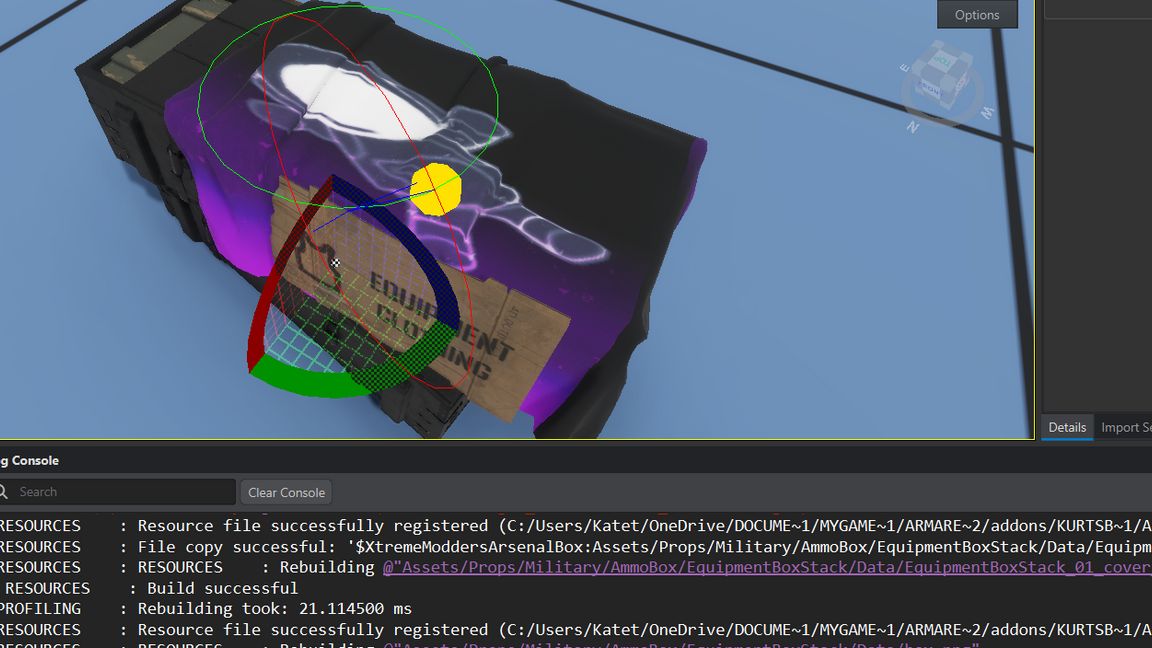This screenshot has width=1152, height=648.
Task: Select the 'Build successful' log line
Action: pos(218,588)
